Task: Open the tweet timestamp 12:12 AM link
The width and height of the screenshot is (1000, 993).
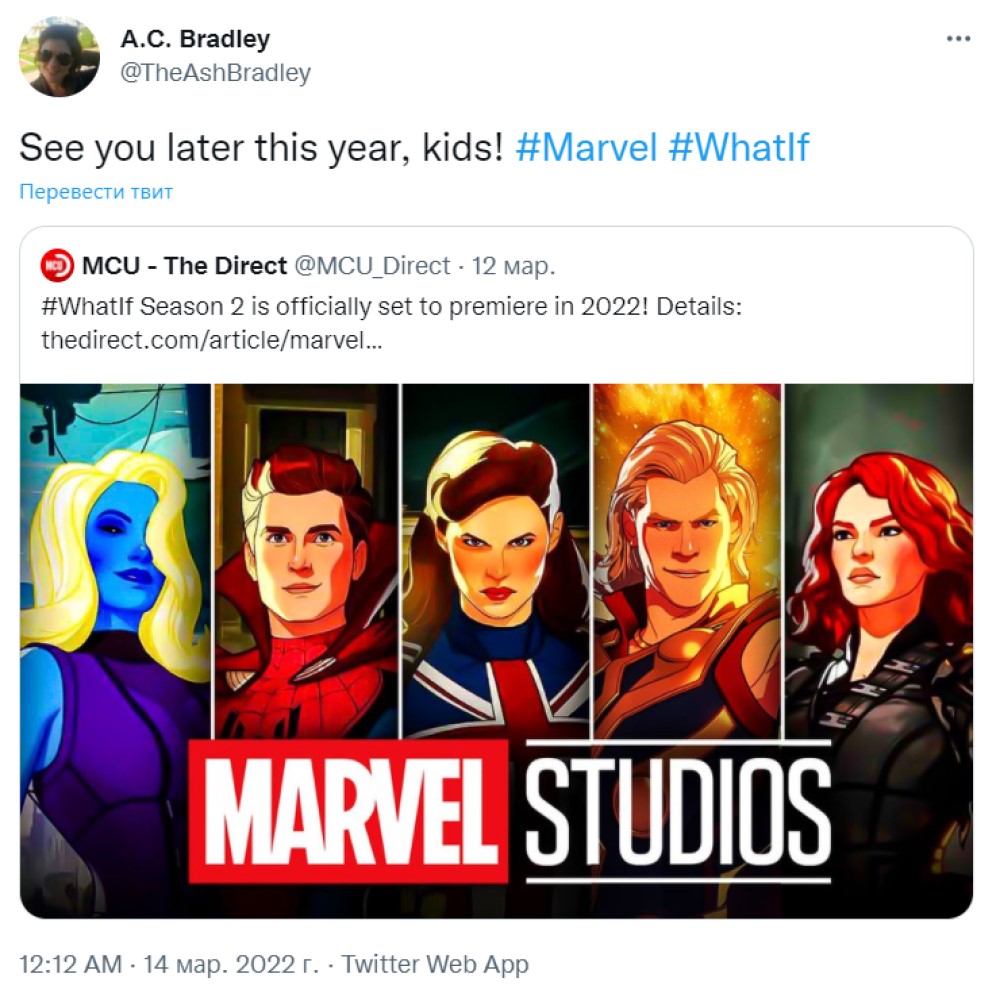Action: pos(70,964)
